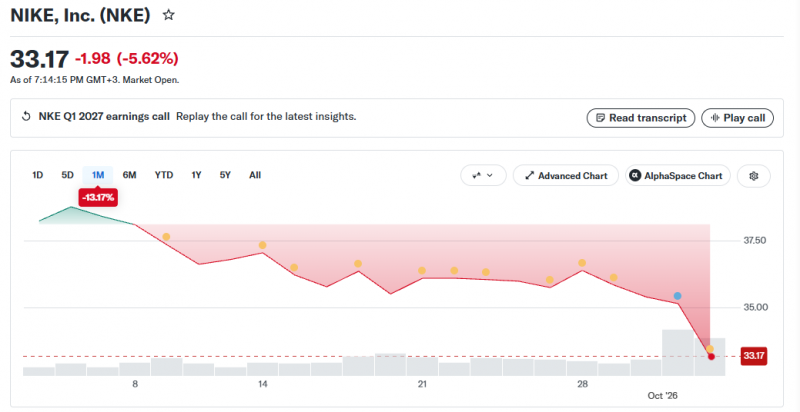This screenshot has height=412, width=800.
Task: Read the earnings call transcript
Action: tap(641, 118)
